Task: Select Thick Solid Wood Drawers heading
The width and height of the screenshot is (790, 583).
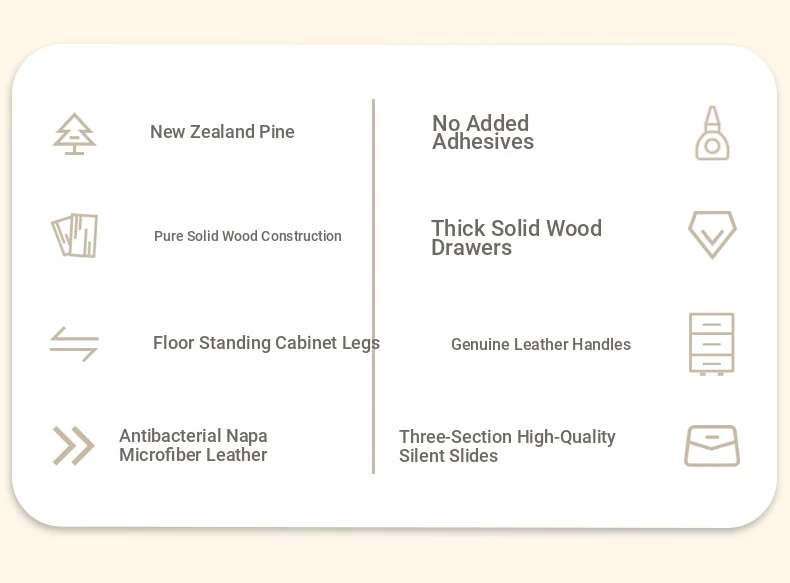Action: pyautogui.click(x=516, y=237)
